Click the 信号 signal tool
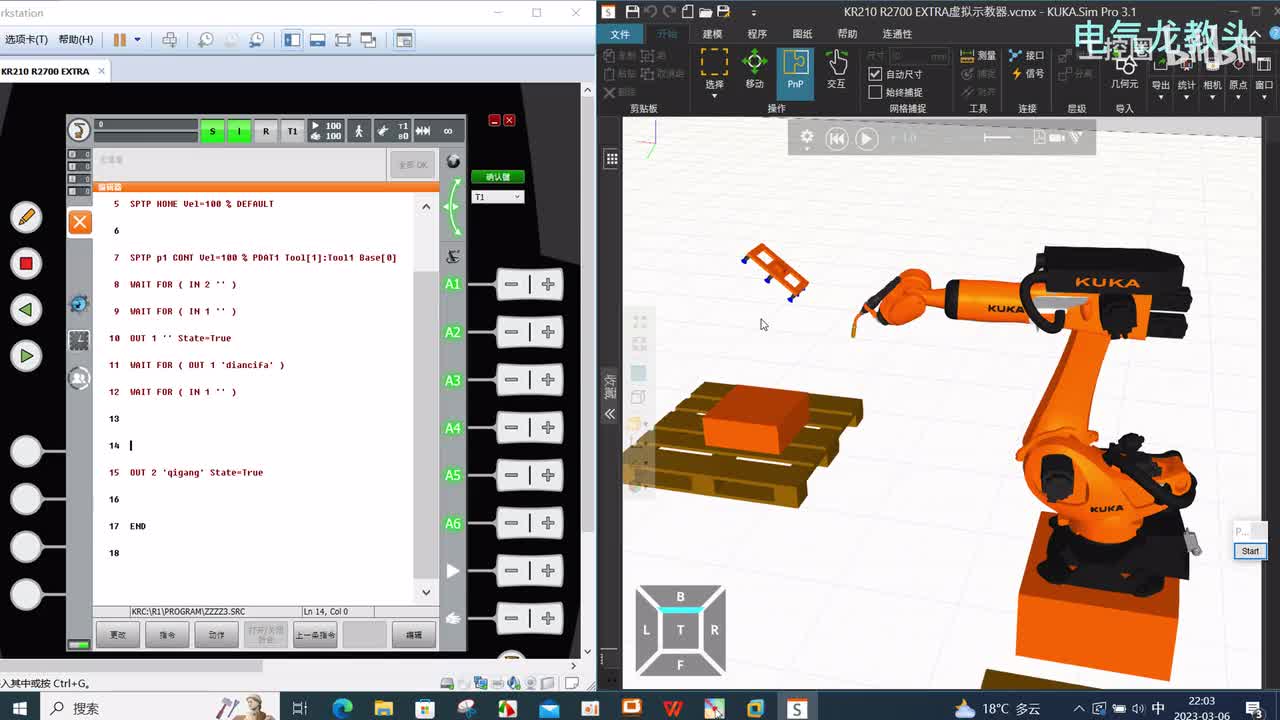The height and width of the screenshot is (720, 1280). (1027, 74)
